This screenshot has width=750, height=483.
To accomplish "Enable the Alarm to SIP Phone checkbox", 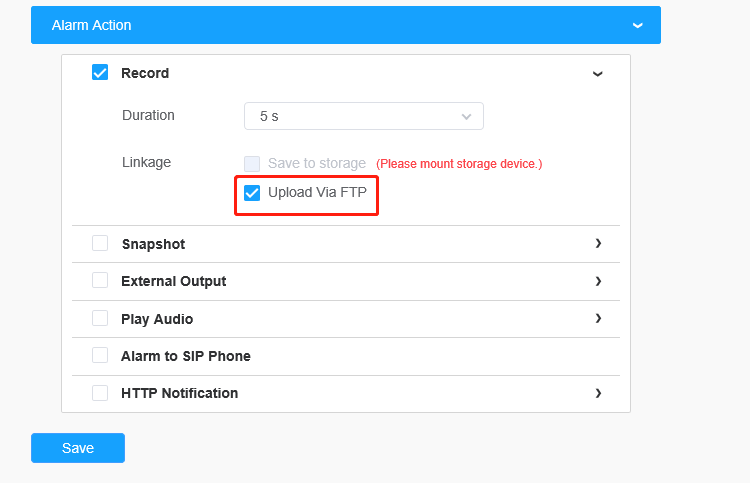I will (100, 355).
